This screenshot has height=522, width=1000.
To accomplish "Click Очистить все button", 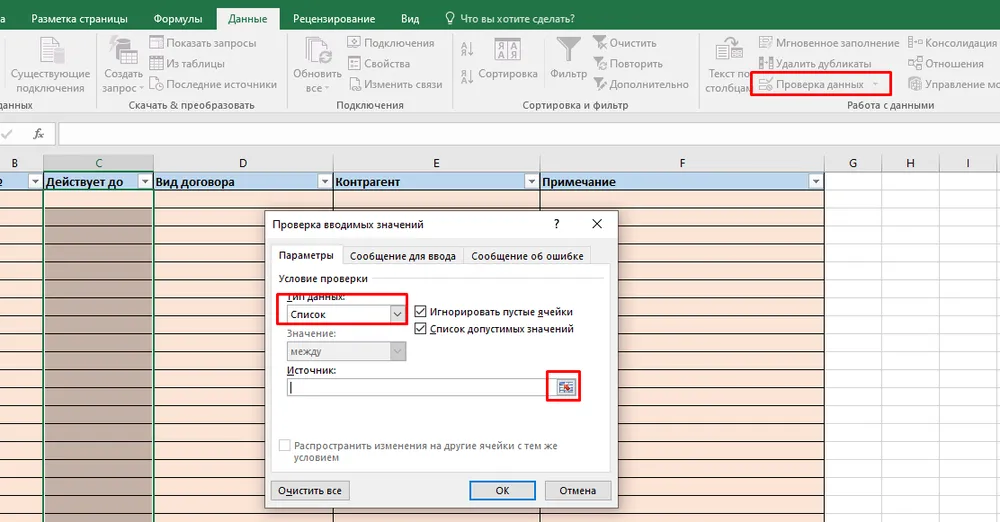I will (310, 490).
